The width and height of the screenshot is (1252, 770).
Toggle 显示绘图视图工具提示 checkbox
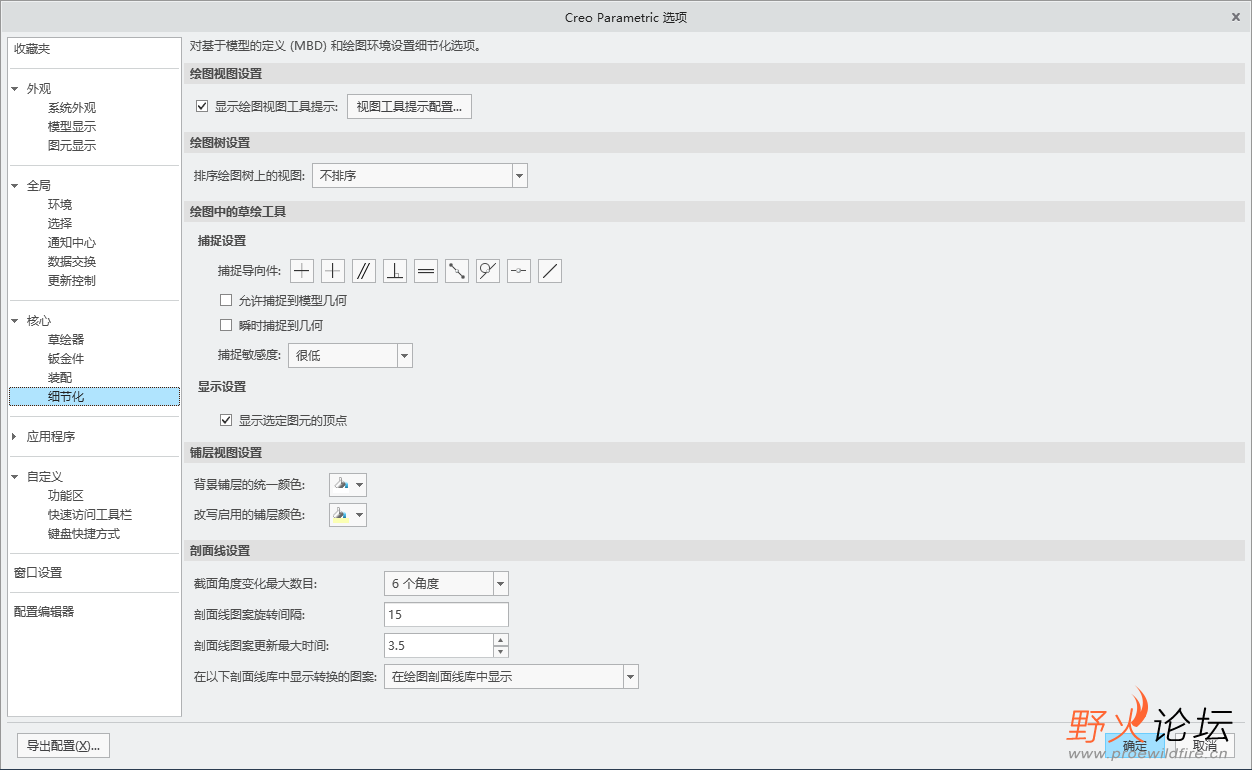(202, 107)
